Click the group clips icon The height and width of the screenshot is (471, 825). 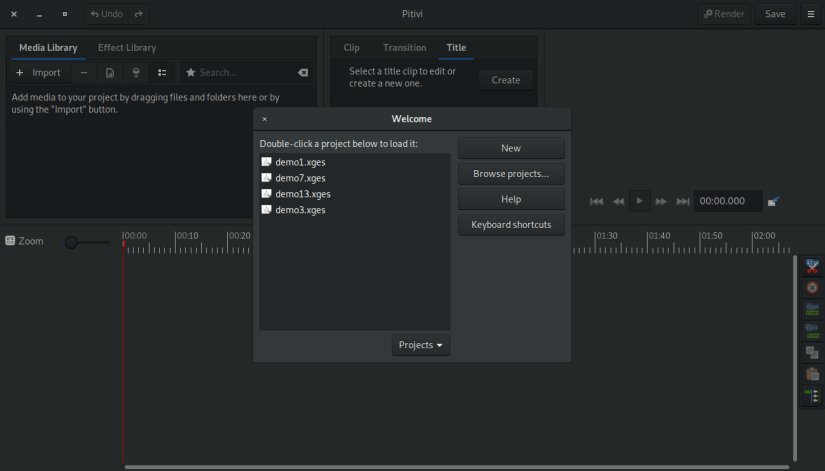pyautogui.click(x=812, y=309)
